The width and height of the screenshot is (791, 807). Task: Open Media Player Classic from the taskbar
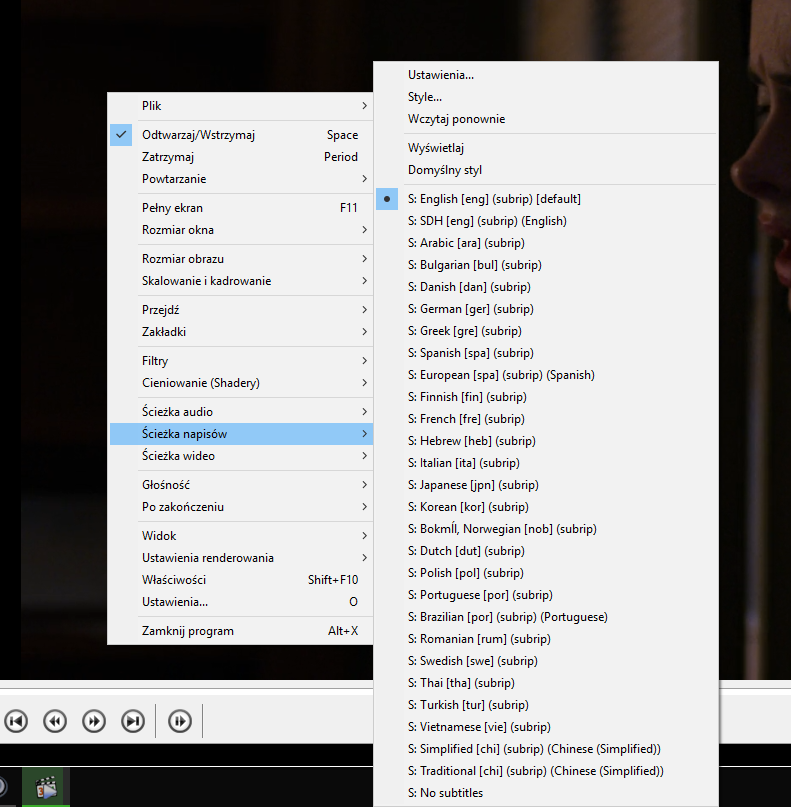45,787
